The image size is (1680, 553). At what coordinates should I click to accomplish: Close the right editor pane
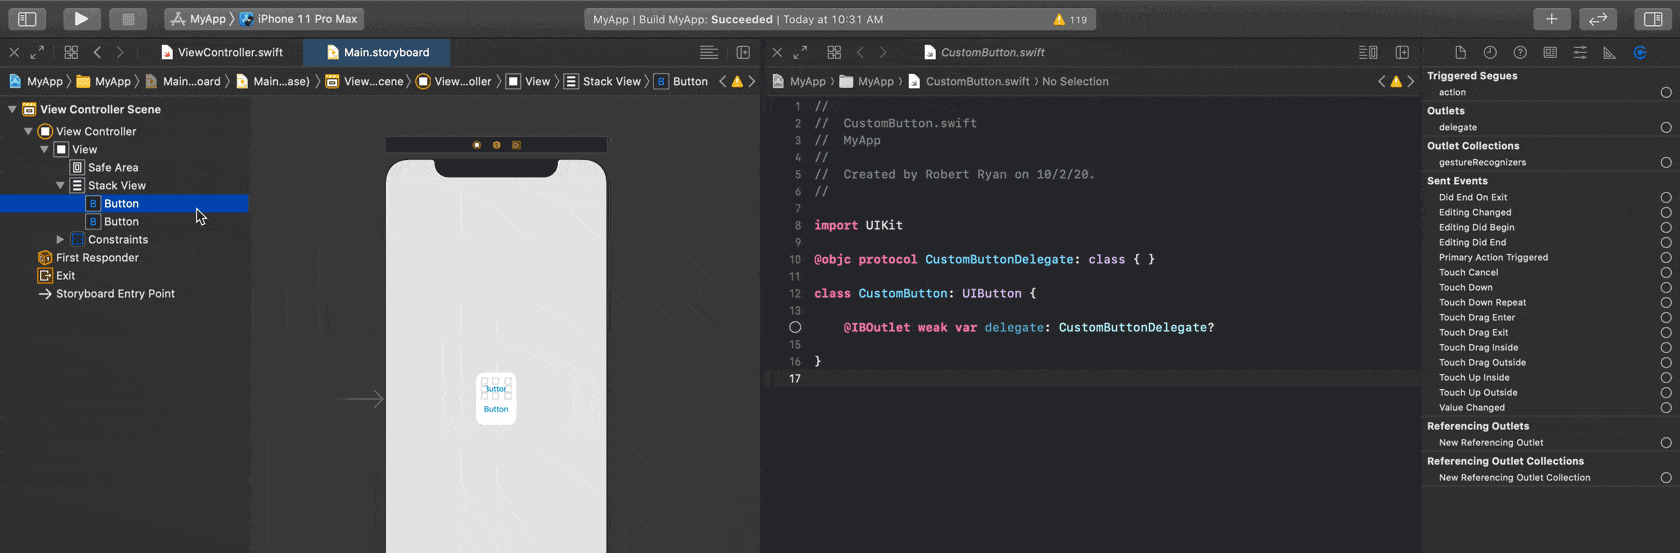coord(777,52)
